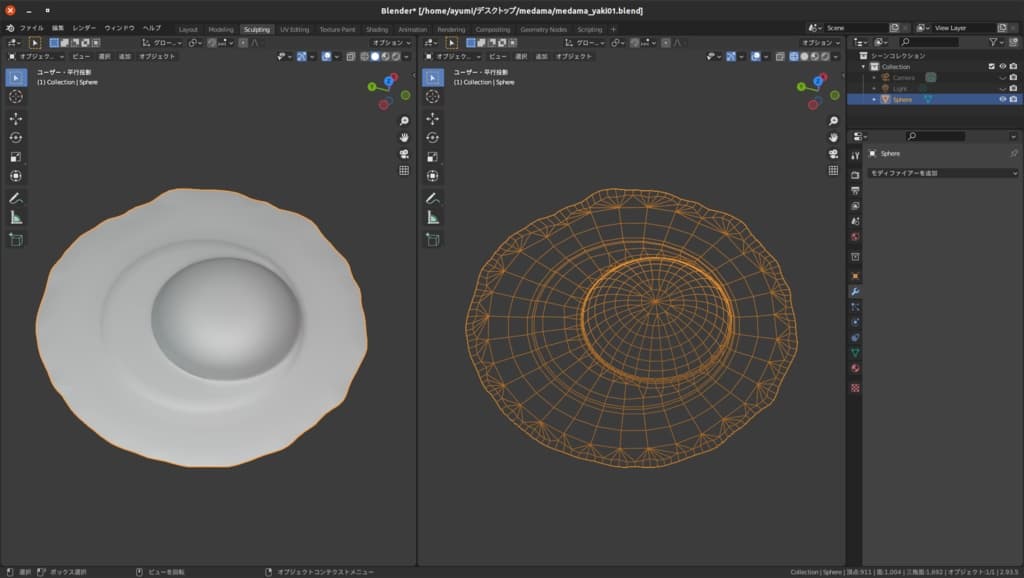Collapse the Collection tree in outliner
The height and width of the screenshot is (578, 1024).
pyautogui.click(x=862, y=67)
